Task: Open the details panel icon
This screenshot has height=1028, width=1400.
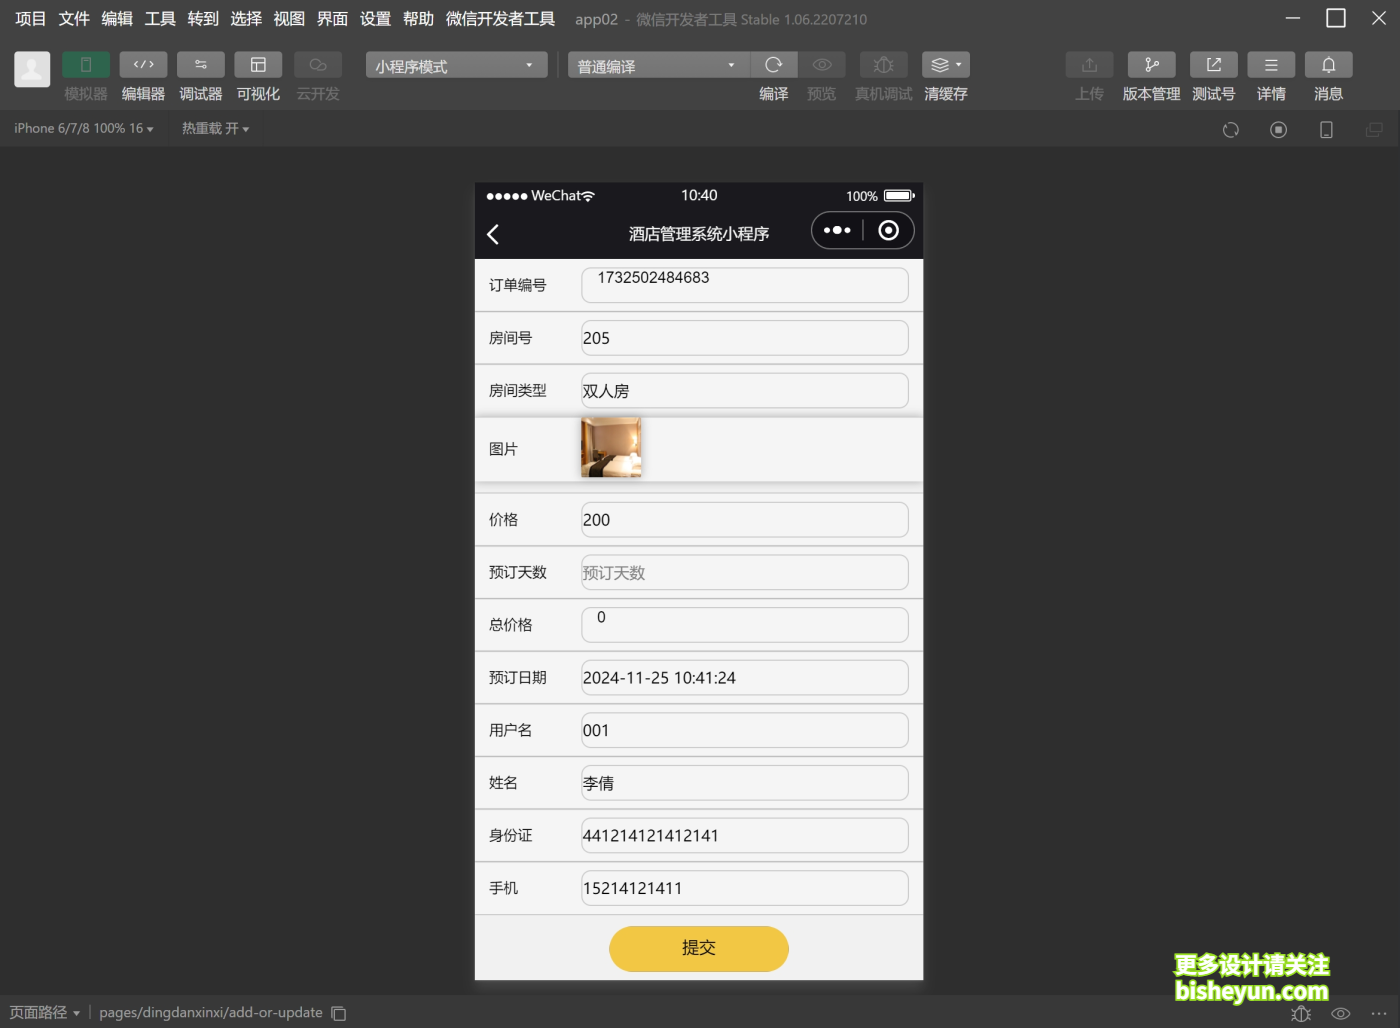Action: point(1271,65)
